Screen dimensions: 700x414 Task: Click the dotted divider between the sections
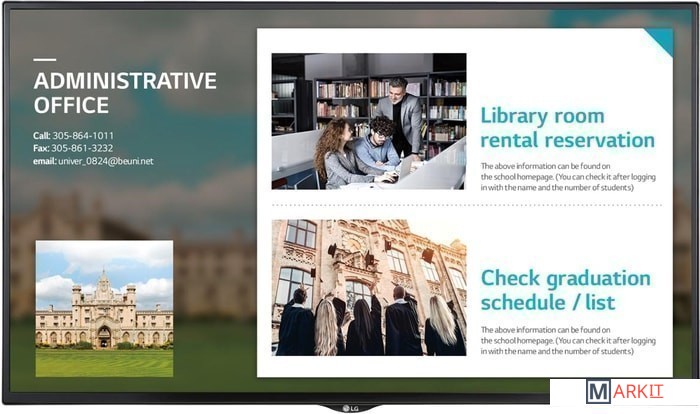pyautogui.click(x=466, y=205)
